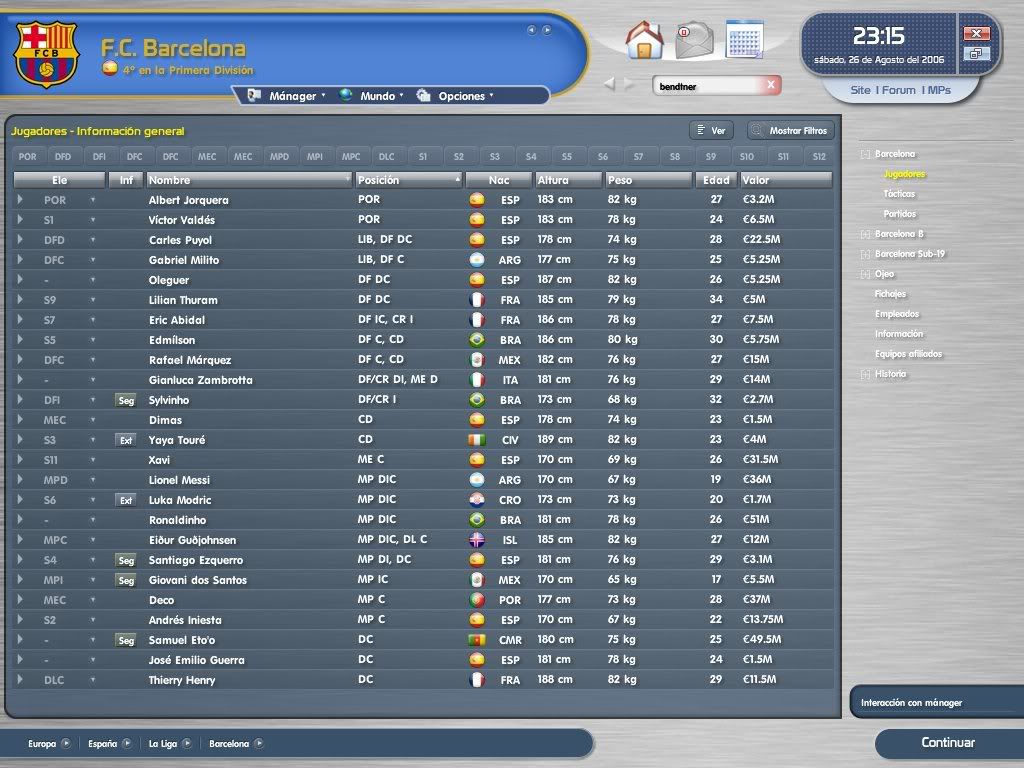The image size is (1024, 768).
Task: Select the S1 substitute tab
Action: pyautogui.click(x=423, y=157)
